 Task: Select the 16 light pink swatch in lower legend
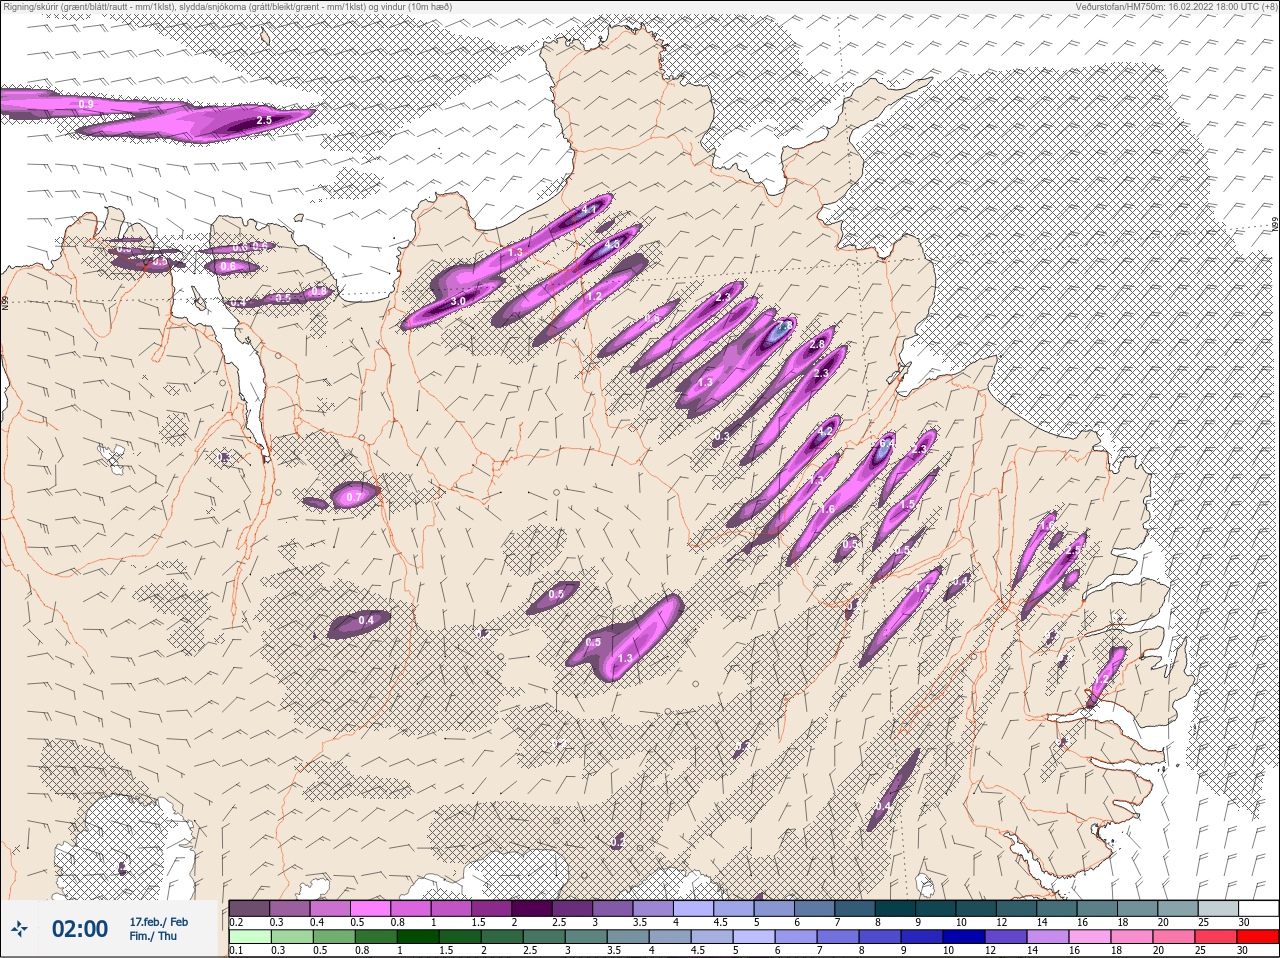1090,937
